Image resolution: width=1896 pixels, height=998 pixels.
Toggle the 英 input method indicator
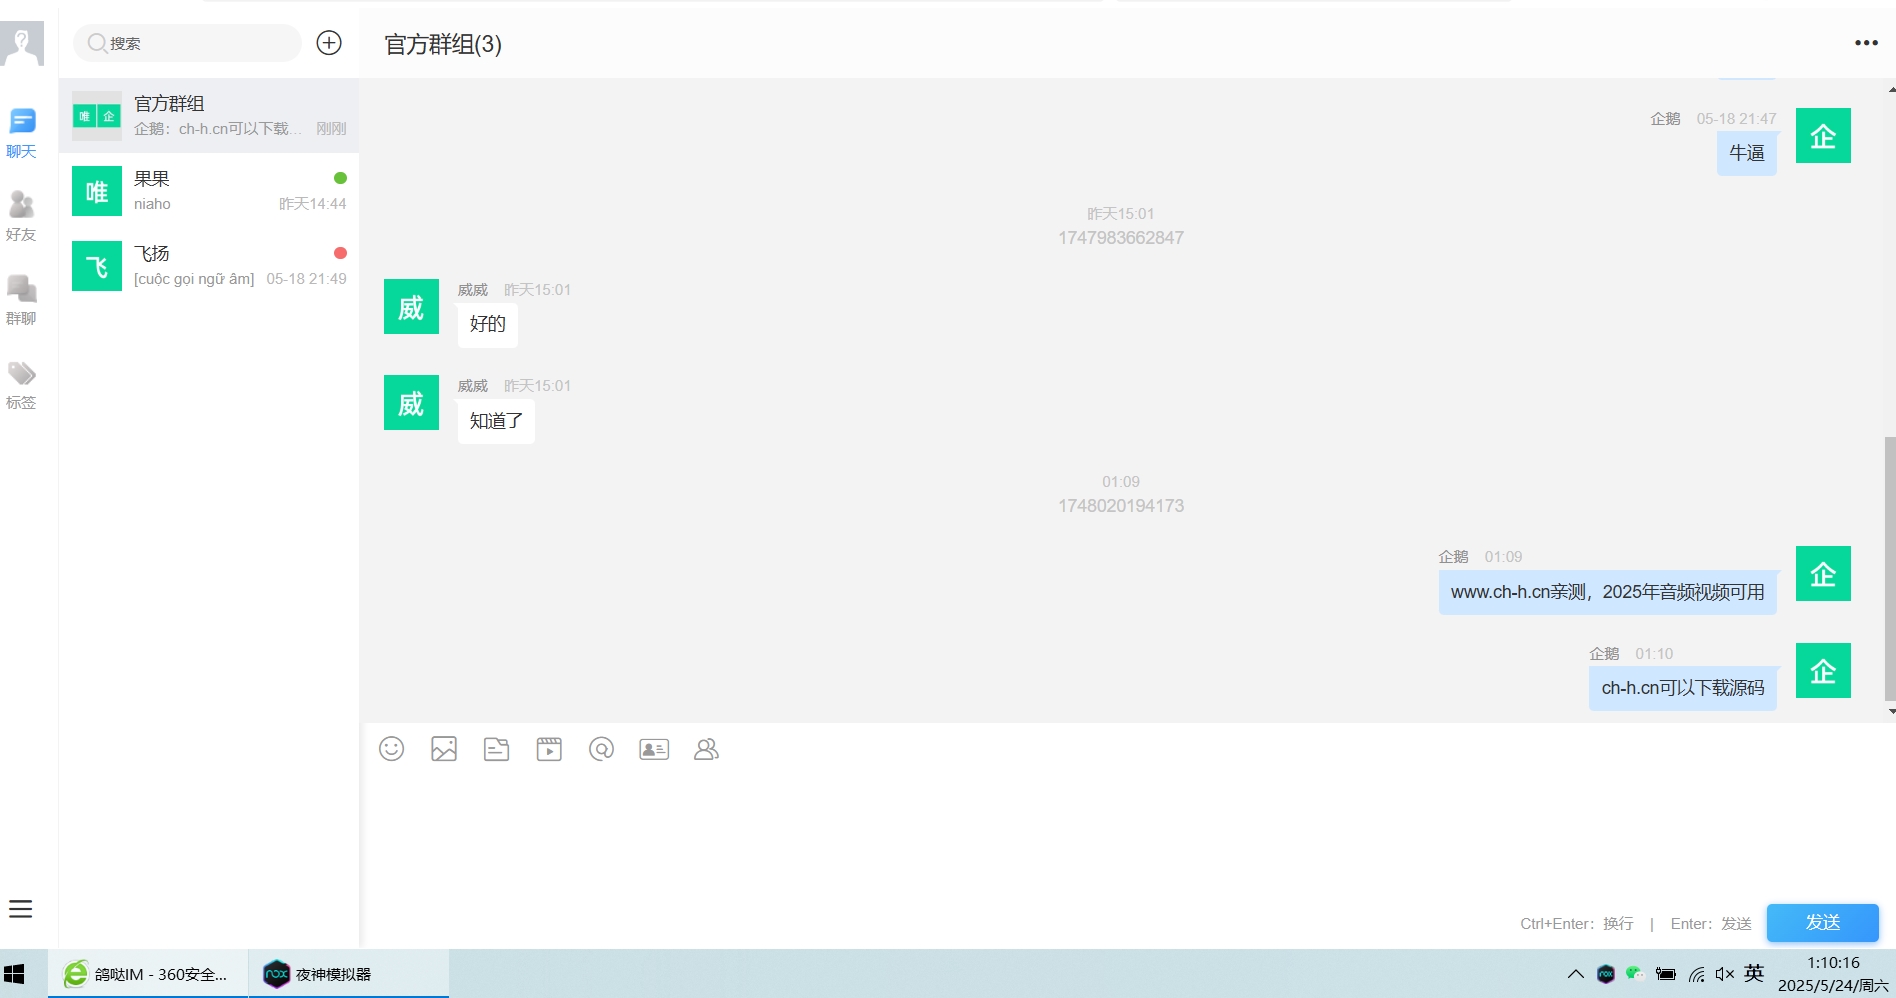[x=1754, y=974]
